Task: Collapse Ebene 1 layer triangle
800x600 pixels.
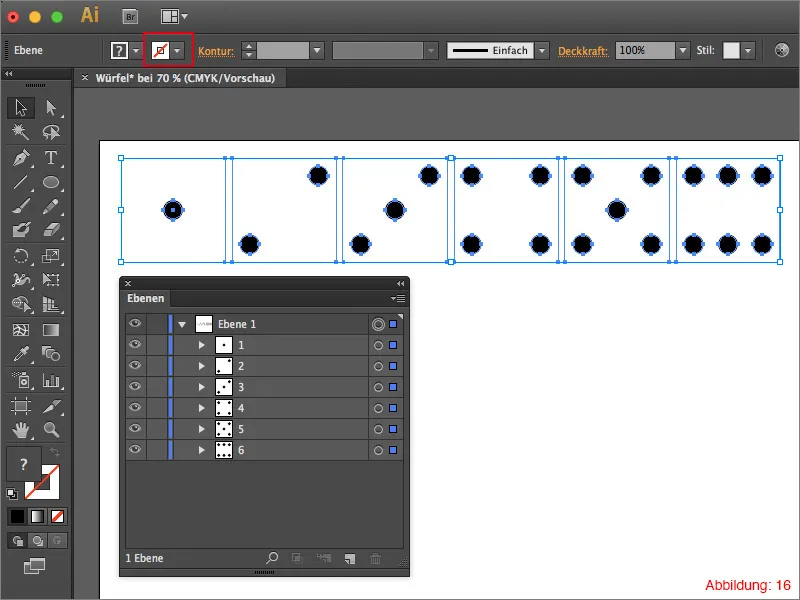Action: tap(182, 324)
